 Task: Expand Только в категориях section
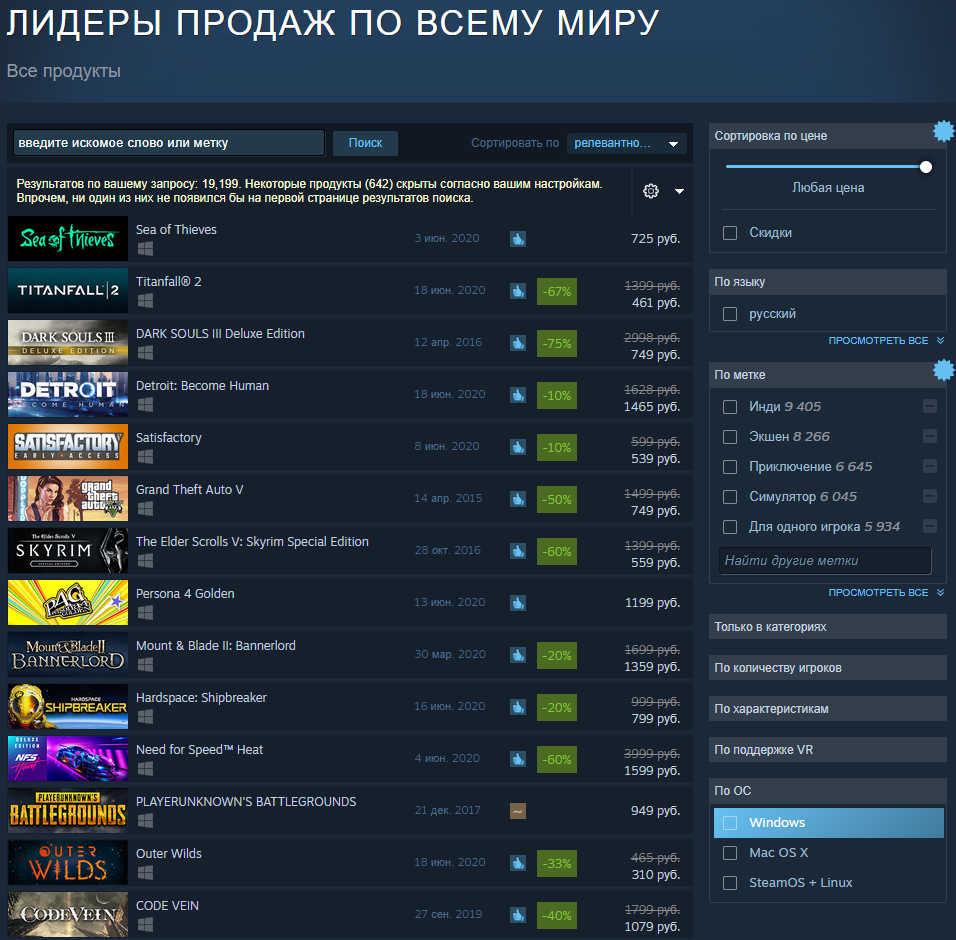click(x=827, y=627)
